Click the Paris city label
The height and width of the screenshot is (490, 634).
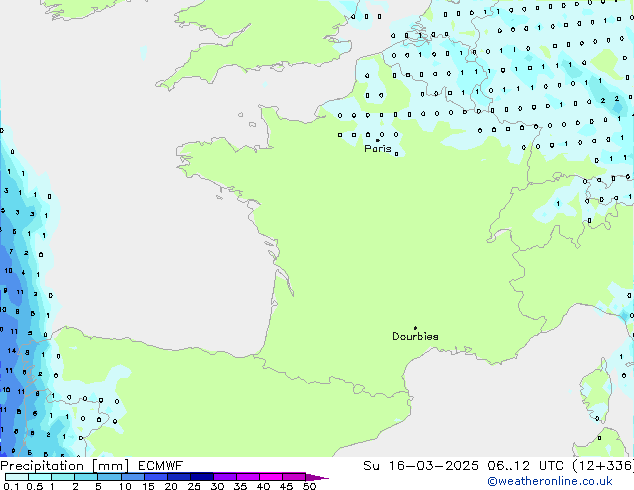[378, 149]
